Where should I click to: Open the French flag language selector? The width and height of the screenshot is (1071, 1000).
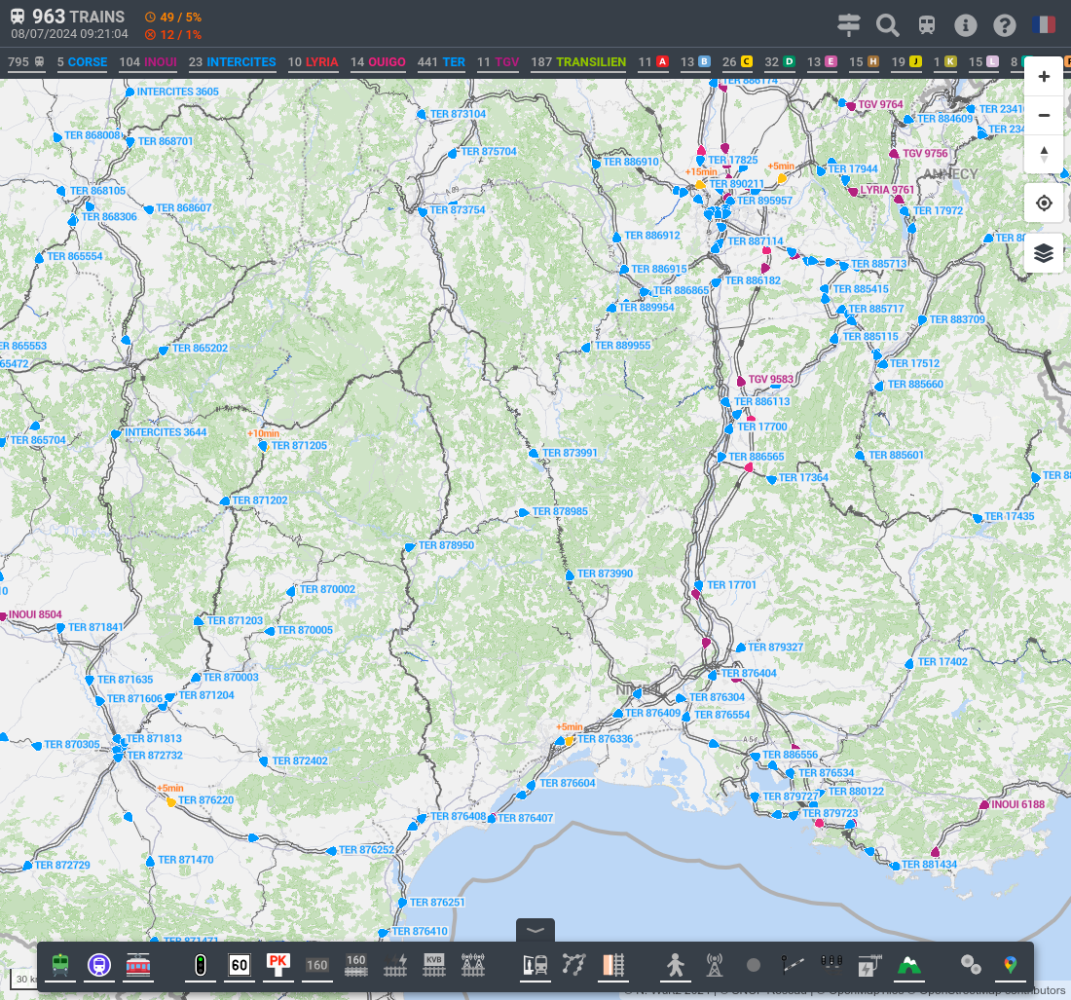1044,25
